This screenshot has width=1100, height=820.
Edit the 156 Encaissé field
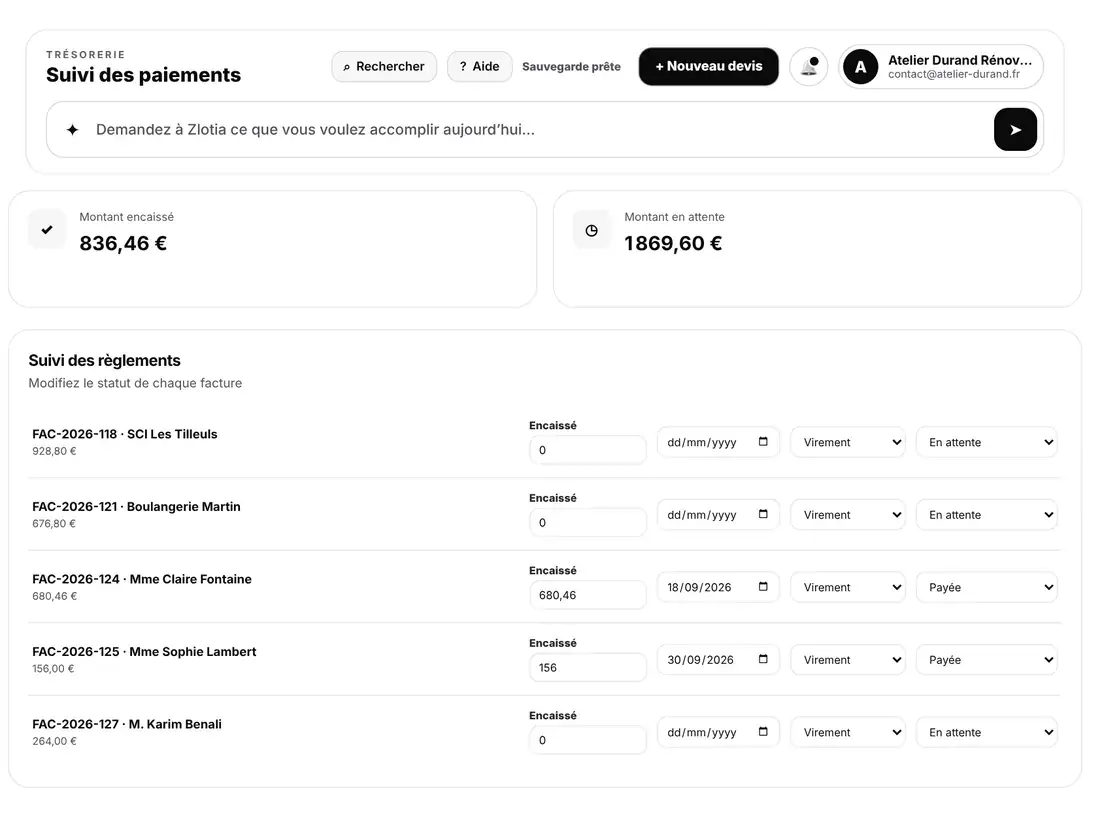coord(588,668)
